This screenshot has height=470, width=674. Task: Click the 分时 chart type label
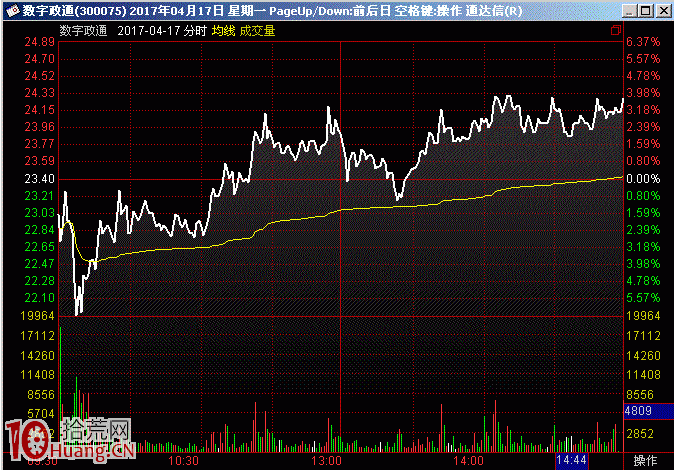195,31
